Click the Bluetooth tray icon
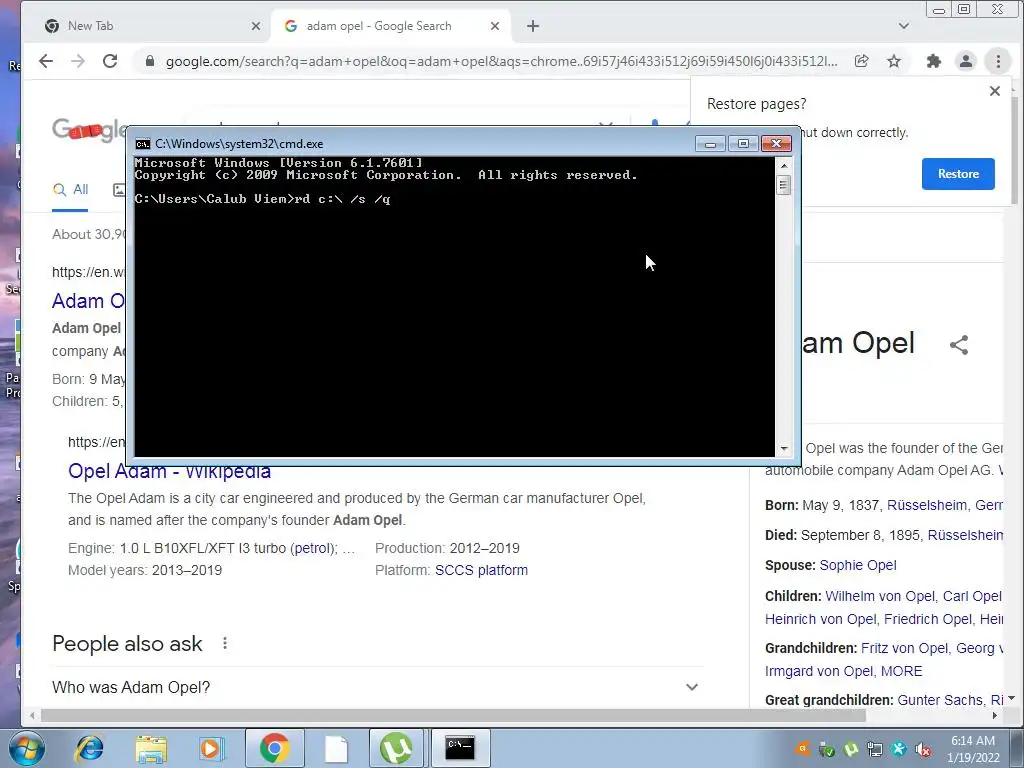1024x768 pixels. point(899,750)
